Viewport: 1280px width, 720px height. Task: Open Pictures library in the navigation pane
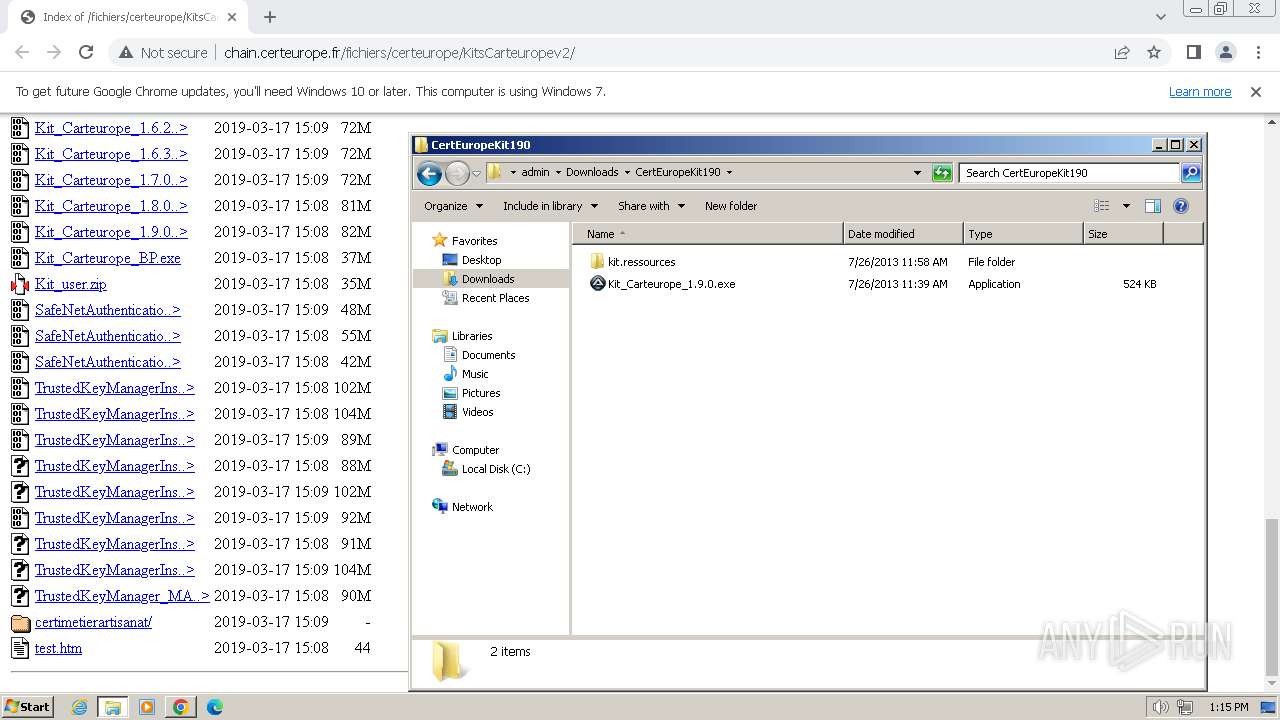coord(481,393)
